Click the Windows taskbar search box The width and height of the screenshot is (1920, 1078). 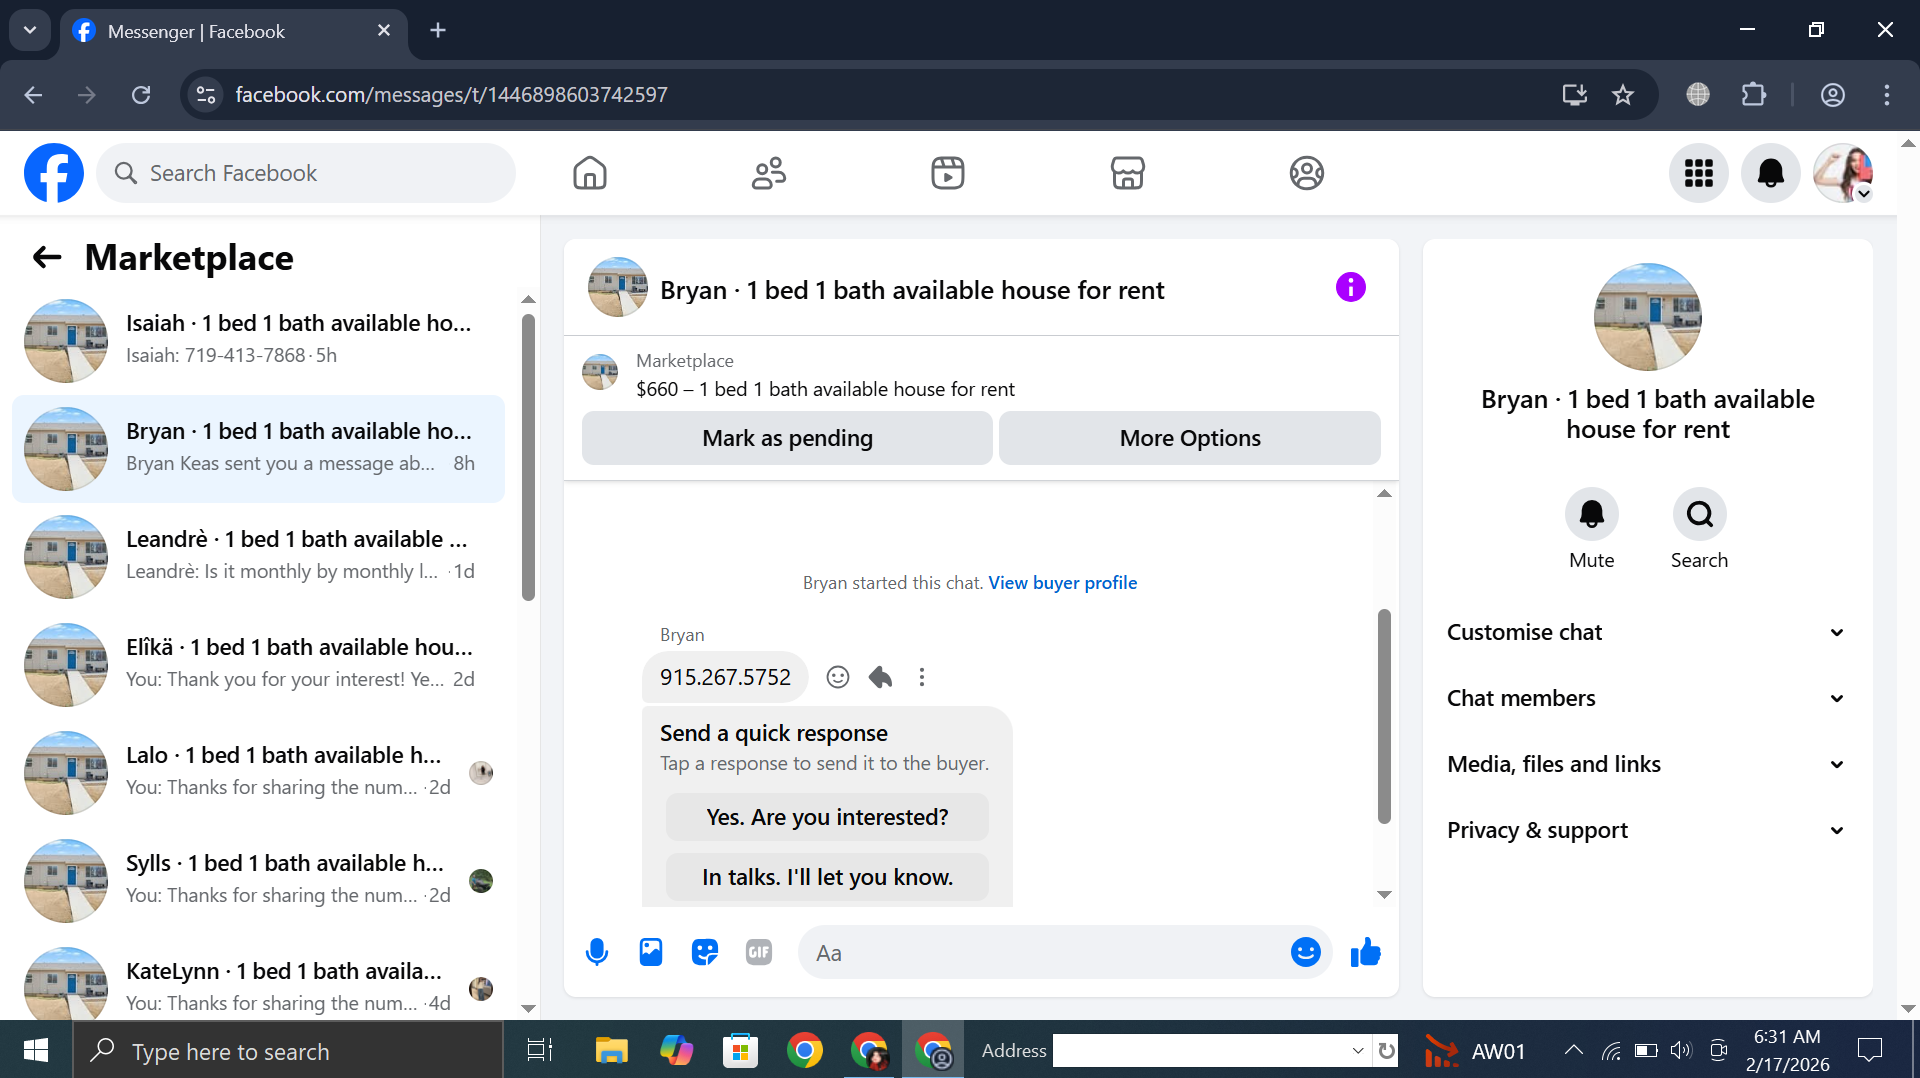[288, 1050]
